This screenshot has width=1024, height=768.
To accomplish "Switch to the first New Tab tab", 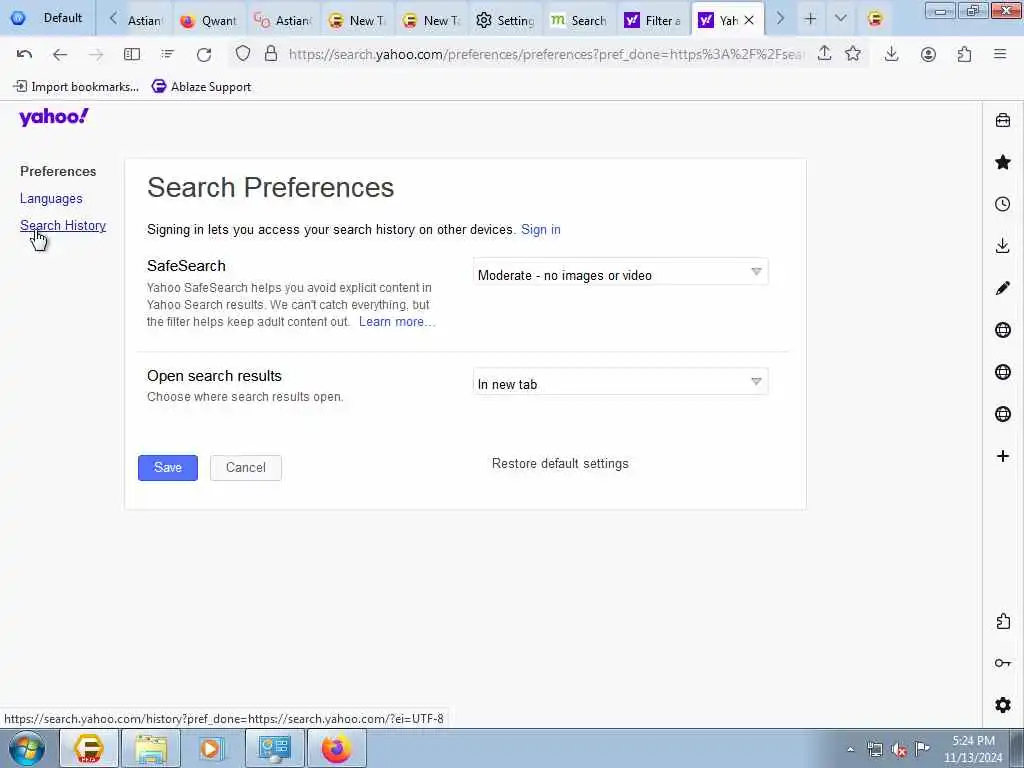I will pyautogui.click(x=357, y=20).
